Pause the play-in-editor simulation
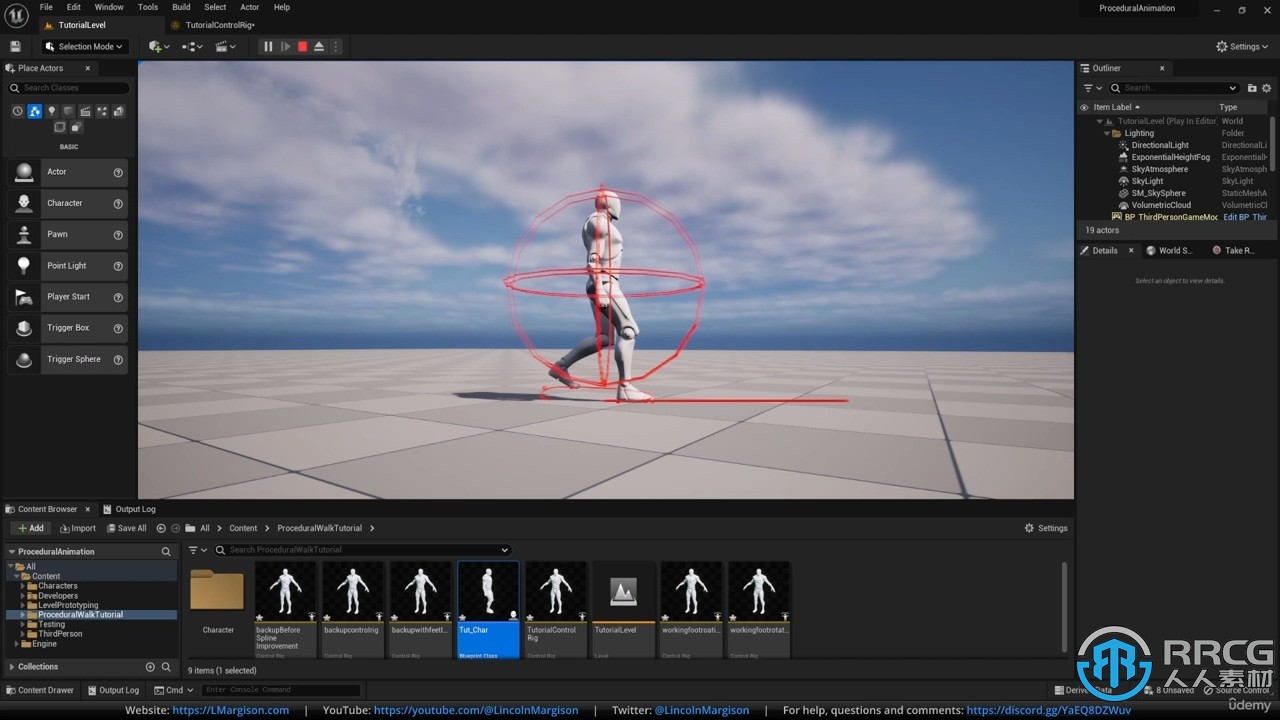The width and height of the screenshot is (1280, 720). pos(268,46)
